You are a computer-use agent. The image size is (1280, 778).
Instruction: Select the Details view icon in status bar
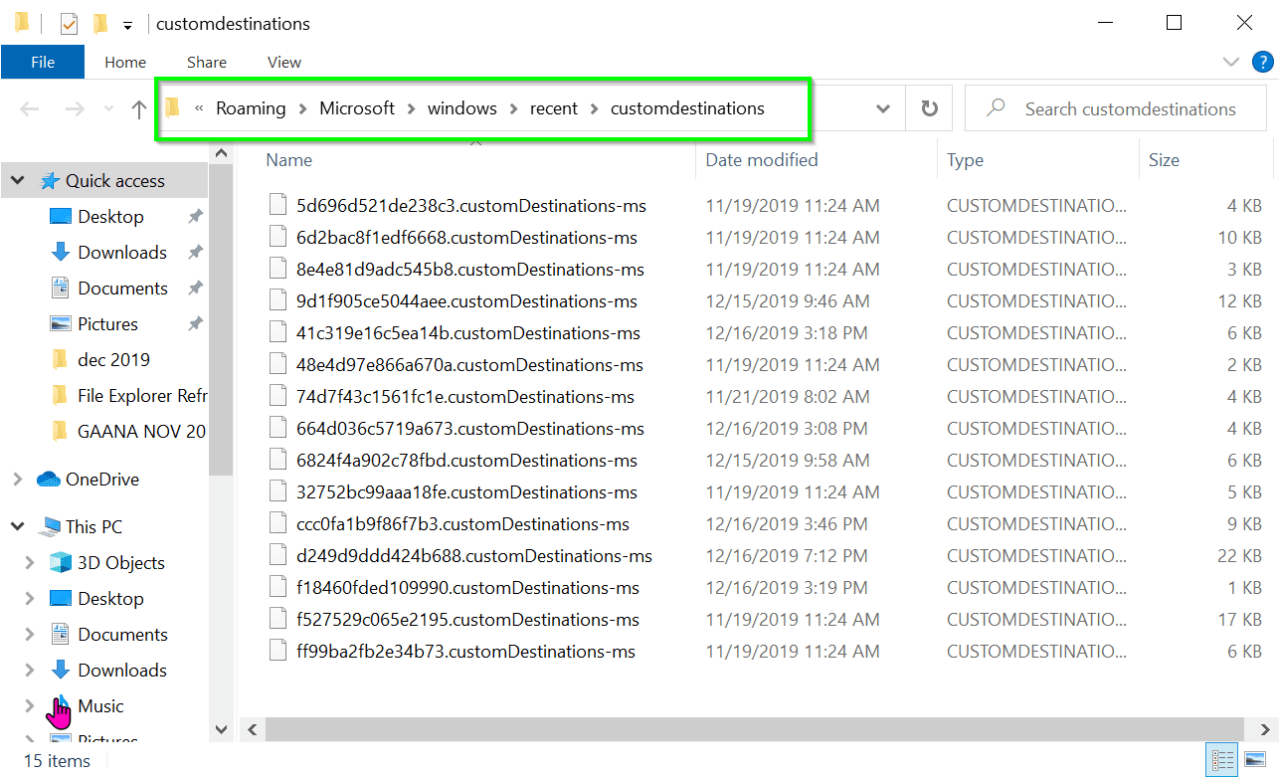(1222, 760)
